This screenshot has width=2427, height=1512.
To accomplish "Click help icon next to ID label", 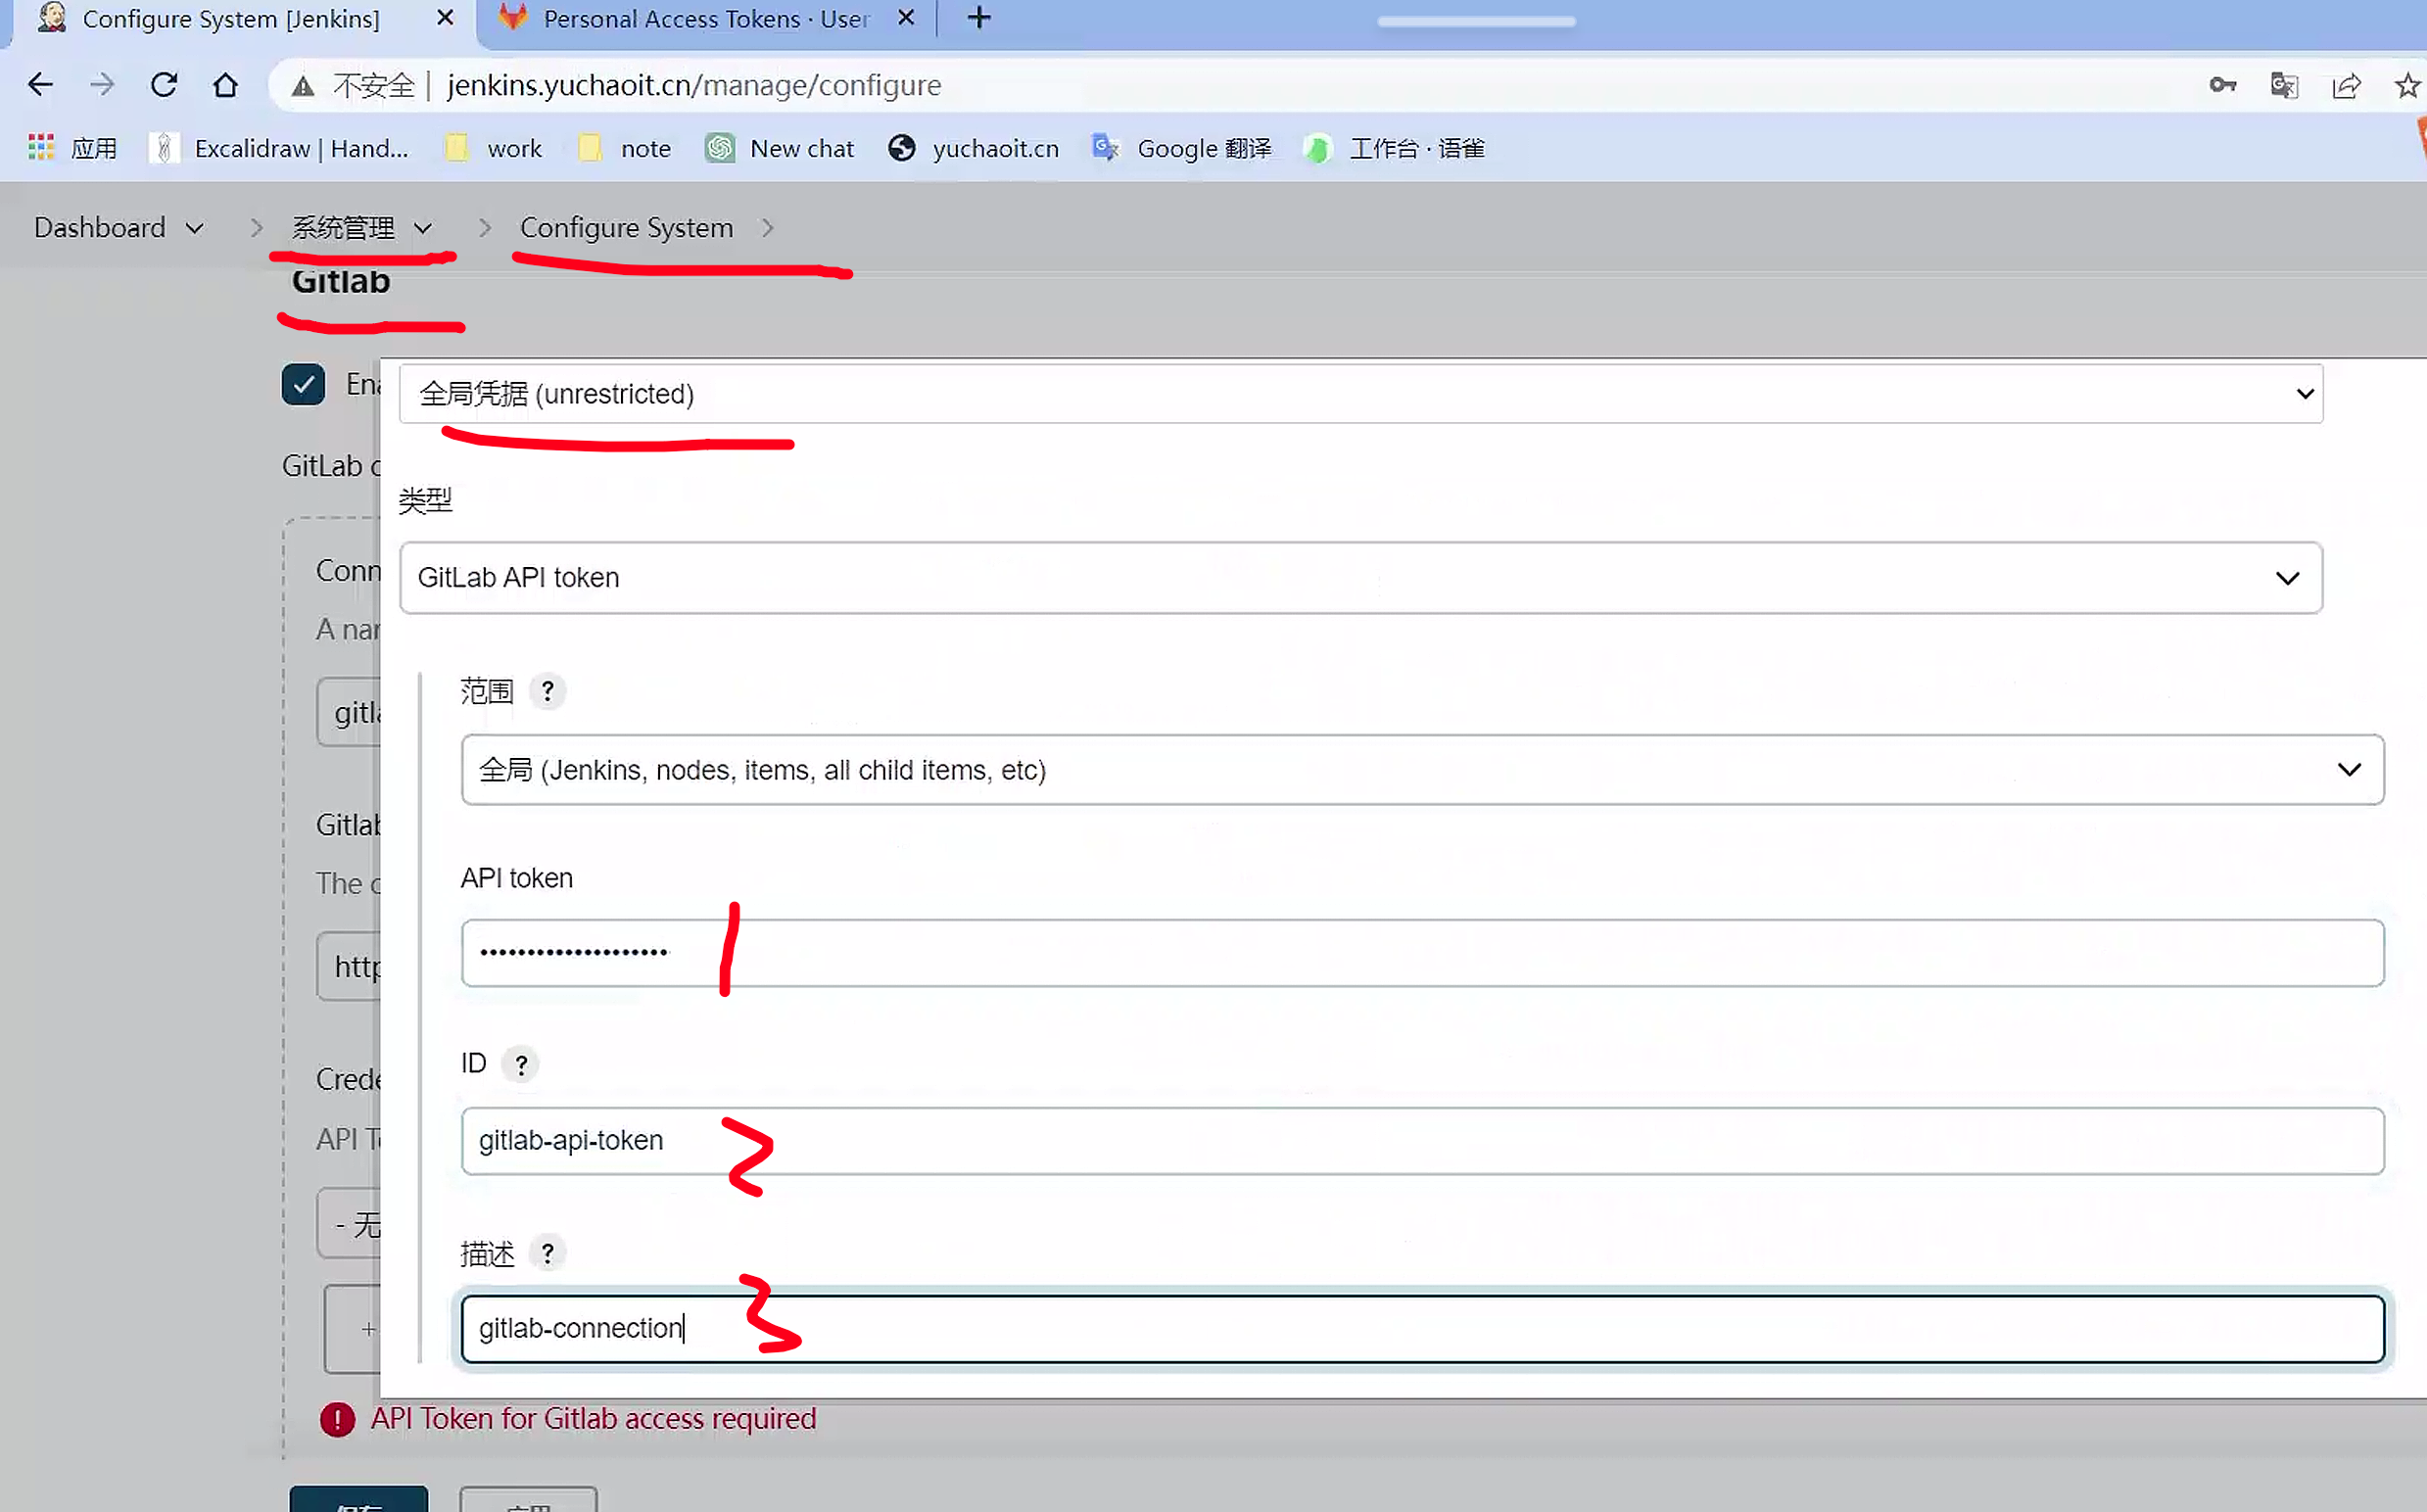I will [x=521, y=1064].
